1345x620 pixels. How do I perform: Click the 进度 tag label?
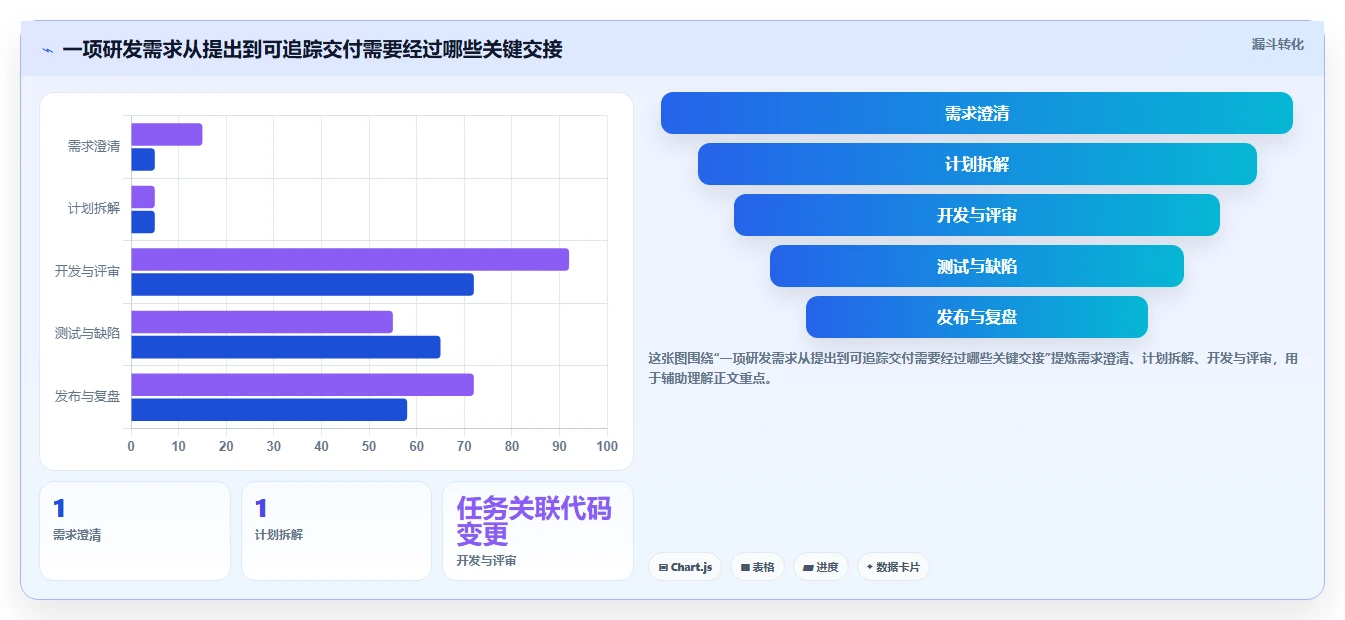(827, 567)
